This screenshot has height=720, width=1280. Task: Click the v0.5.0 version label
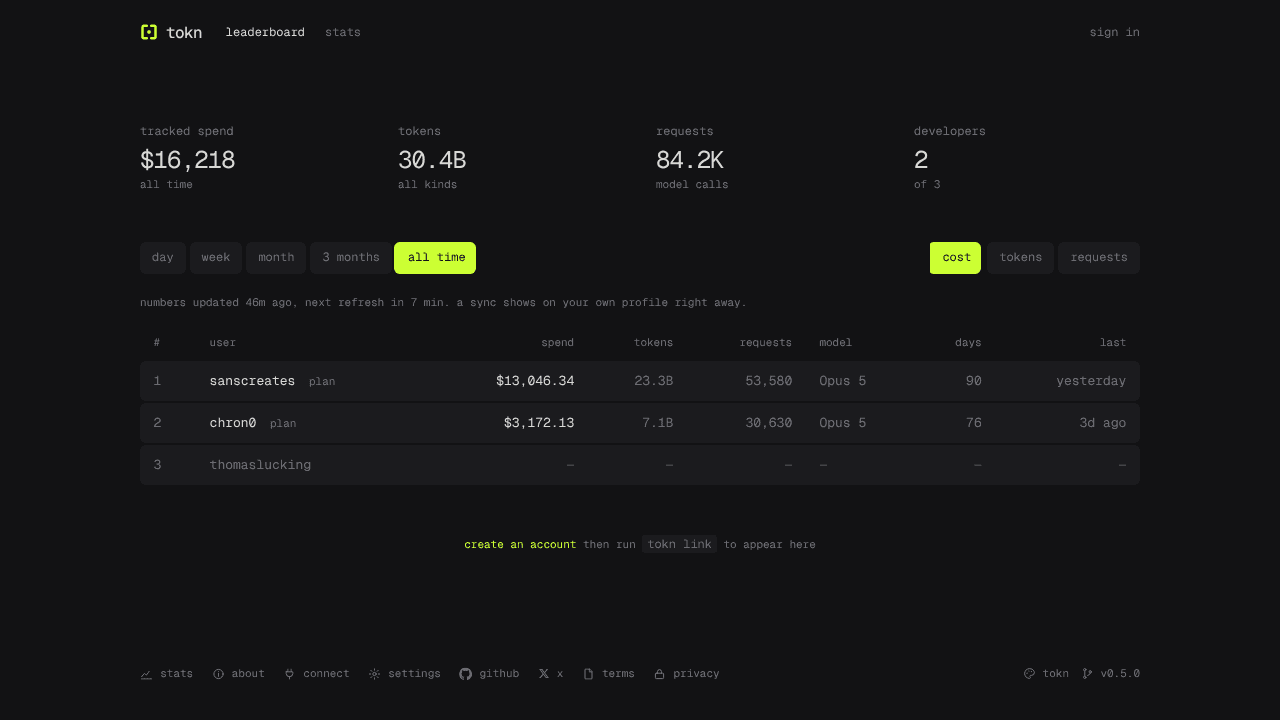pyautogui.click(x=1120, y=674)
